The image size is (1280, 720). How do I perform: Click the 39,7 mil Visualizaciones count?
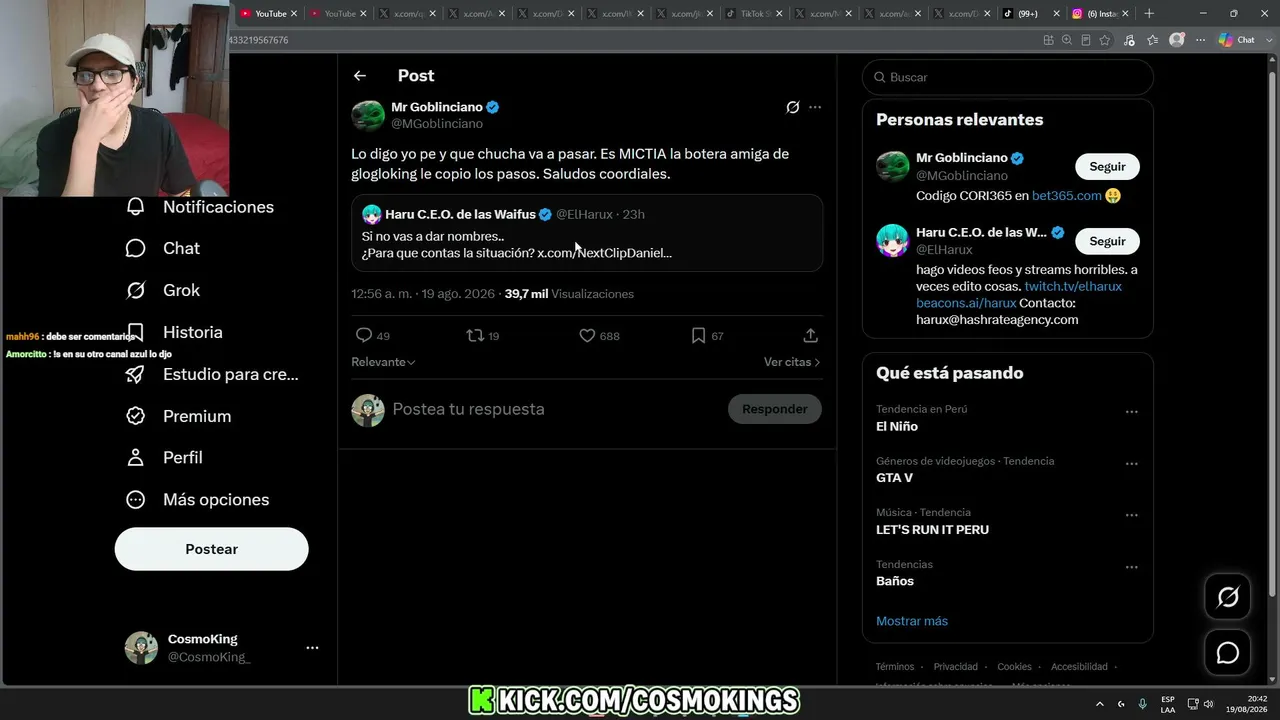(569, 294)
